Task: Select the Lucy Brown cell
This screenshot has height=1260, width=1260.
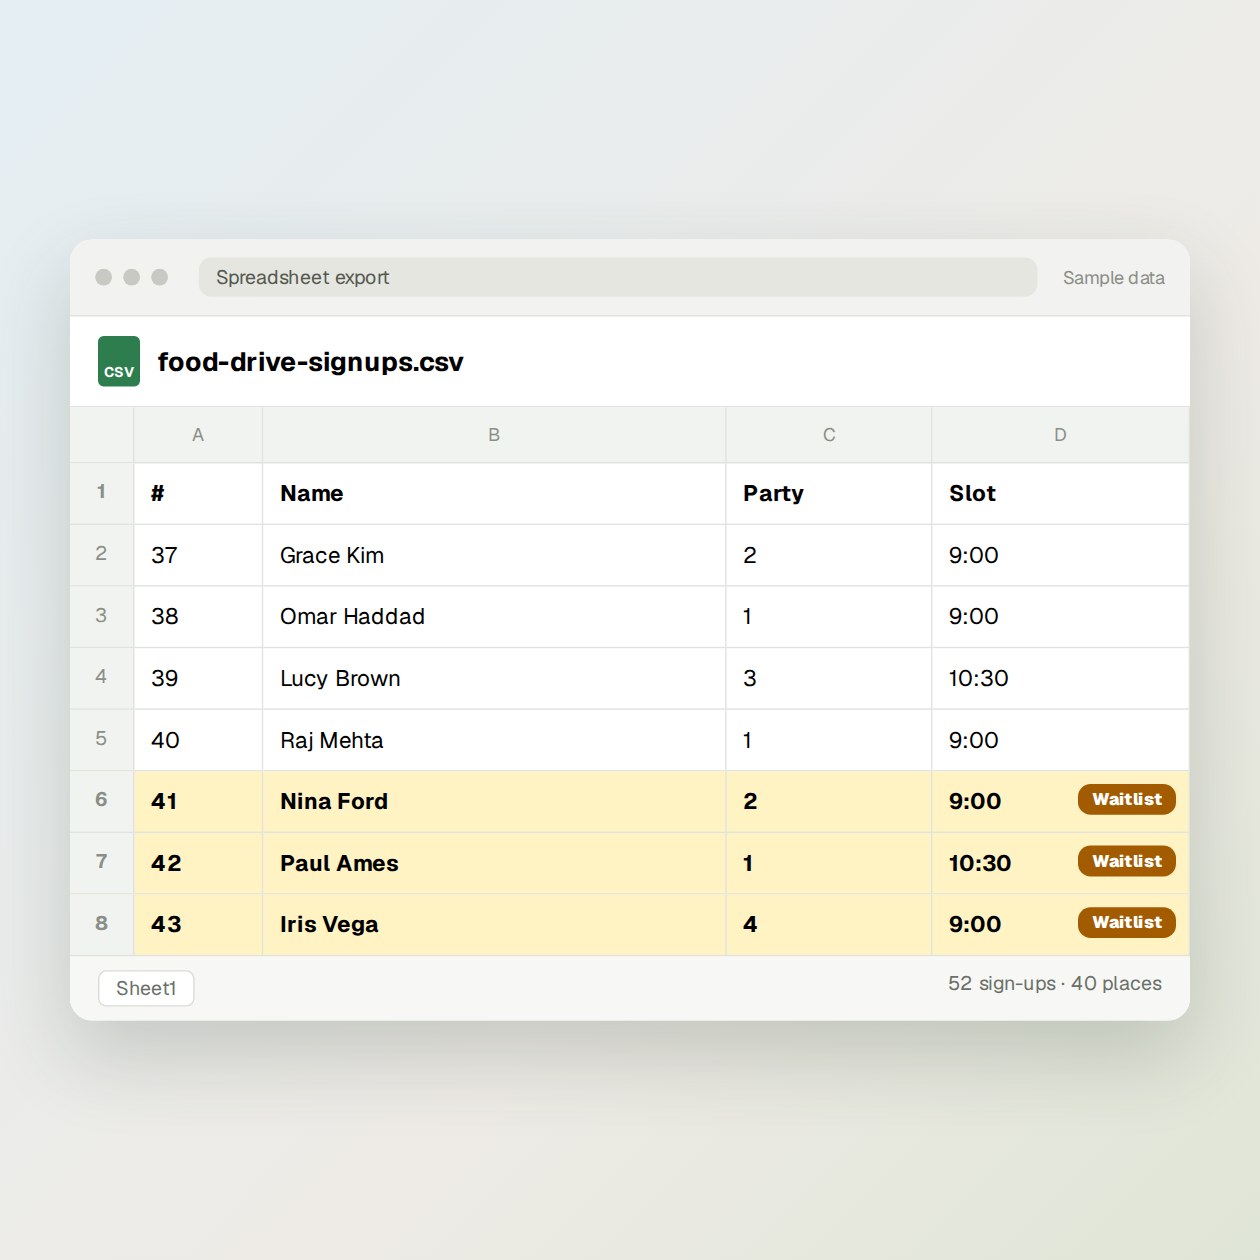Action: point(494,678)
